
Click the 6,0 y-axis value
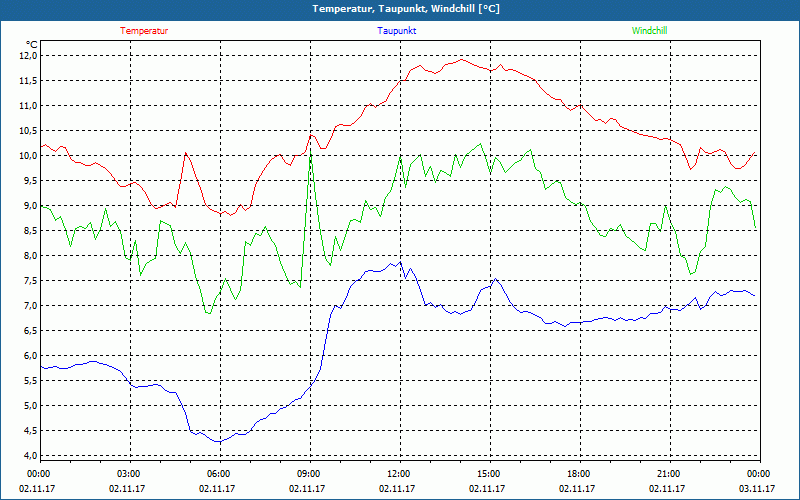pyautogui.click(x=31, y=356)
